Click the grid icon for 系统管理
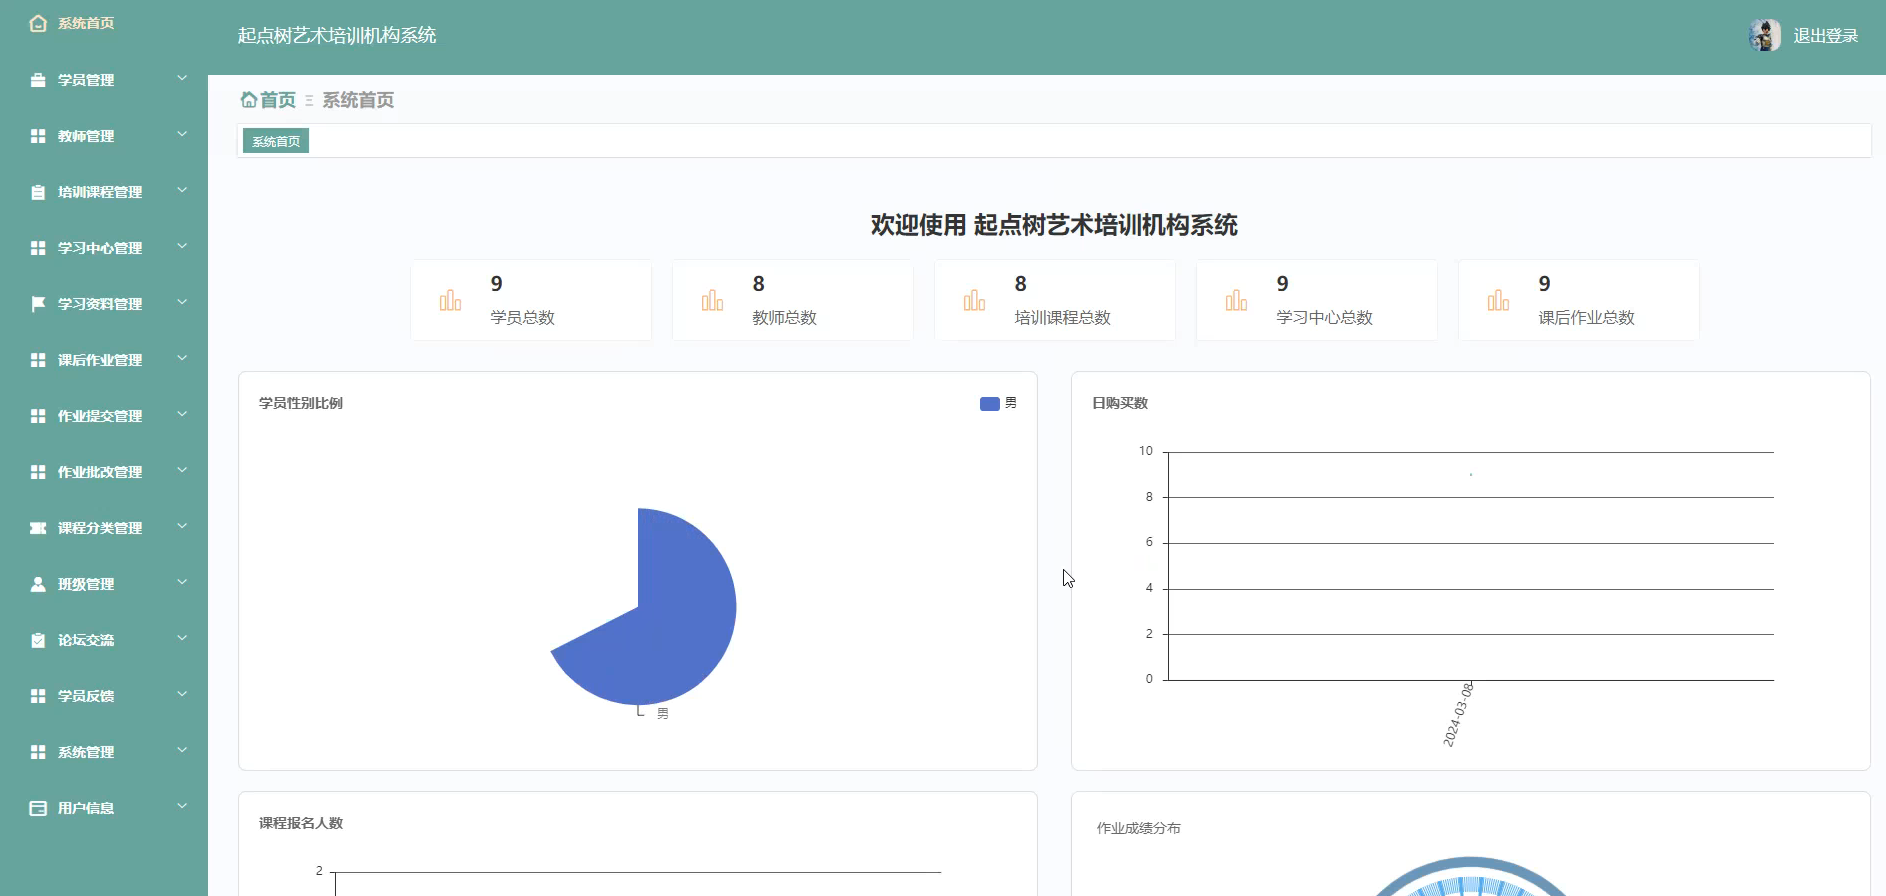 [x=38, y=752]
